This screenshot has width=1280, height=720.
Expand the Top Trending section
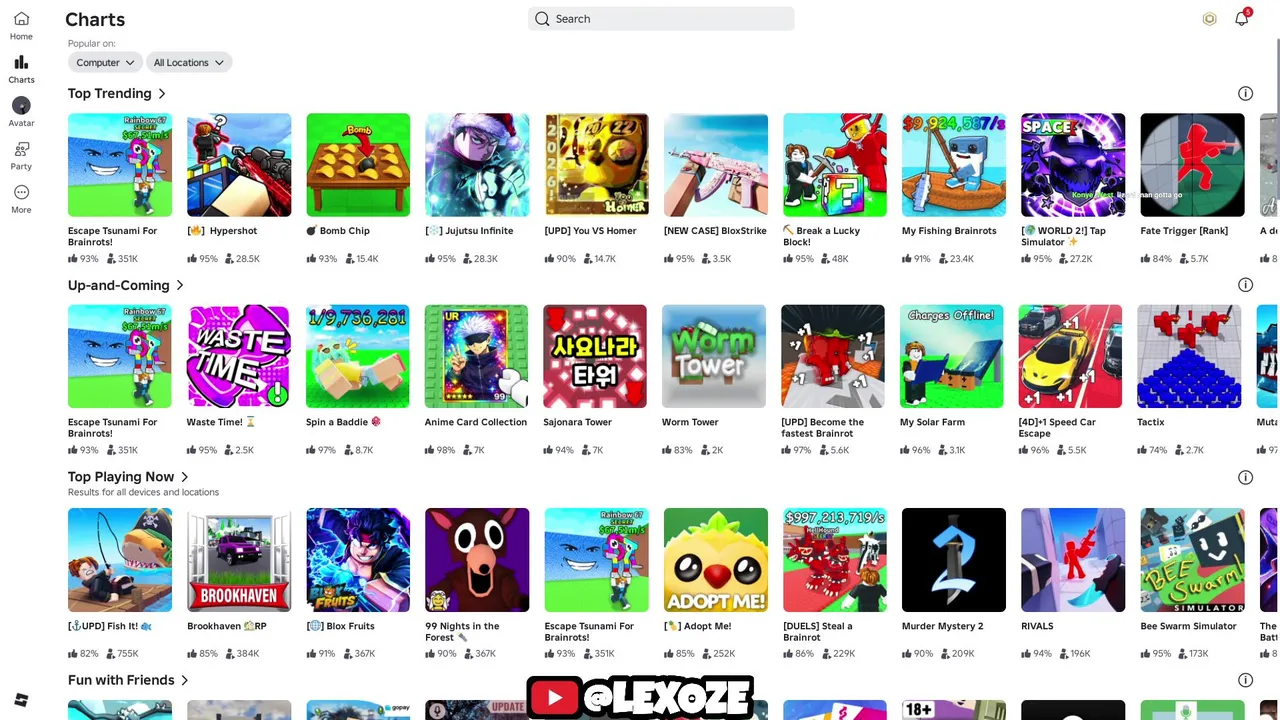coord(117,93)
